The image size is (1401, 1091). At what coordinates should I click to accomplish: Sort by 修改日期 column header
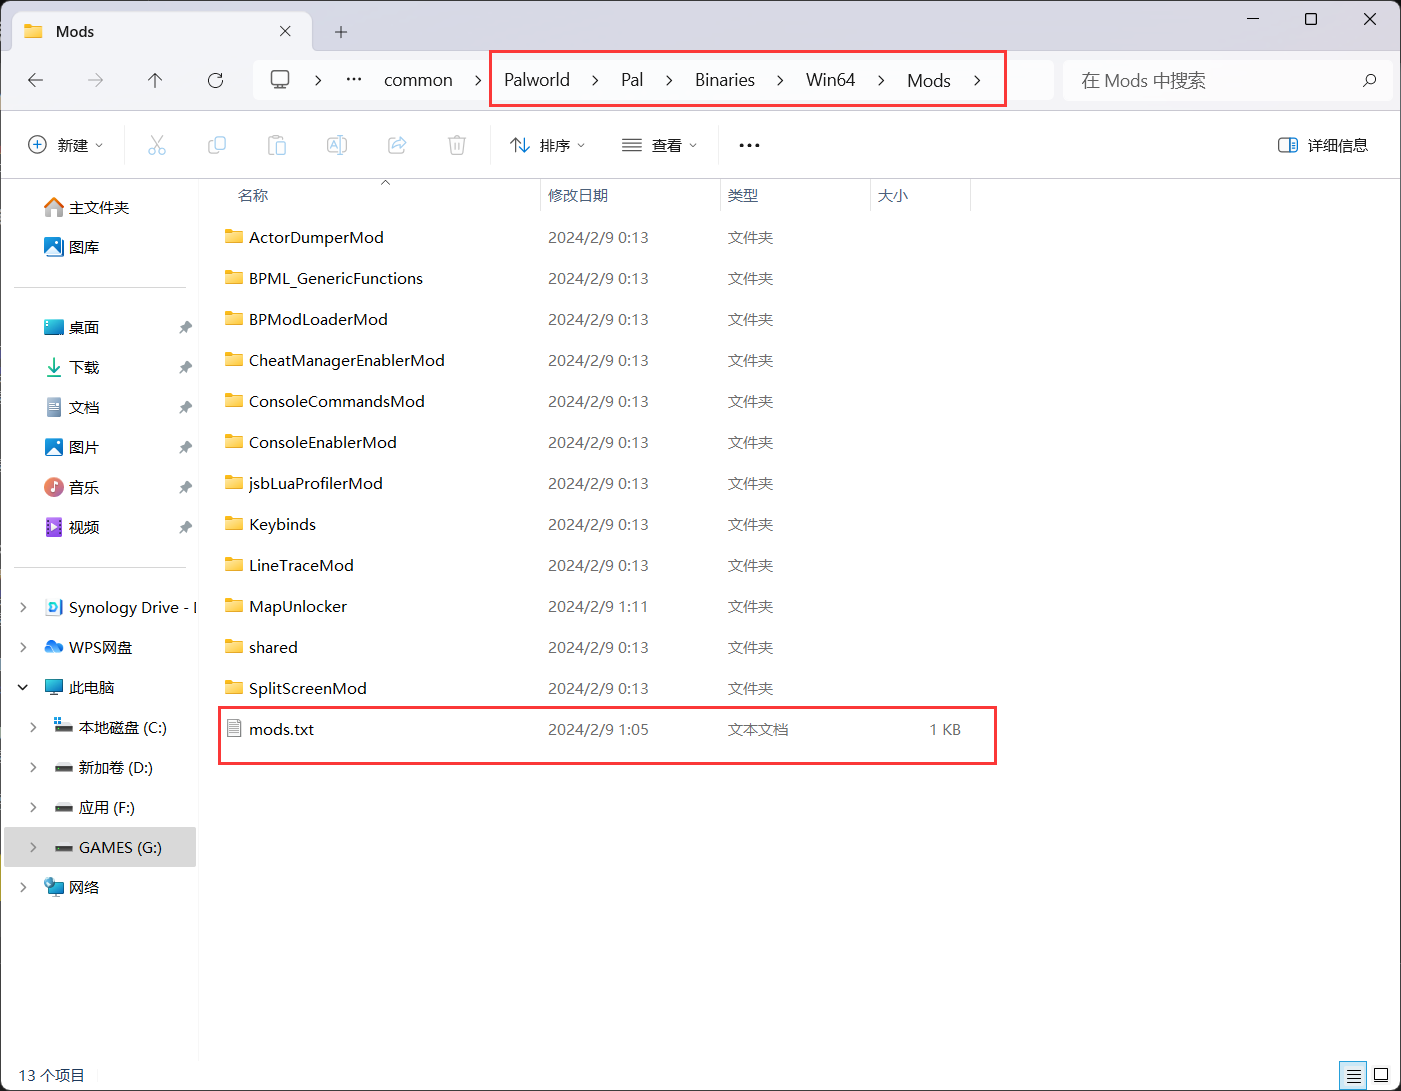pyautogui.click(x=578, y=196)
